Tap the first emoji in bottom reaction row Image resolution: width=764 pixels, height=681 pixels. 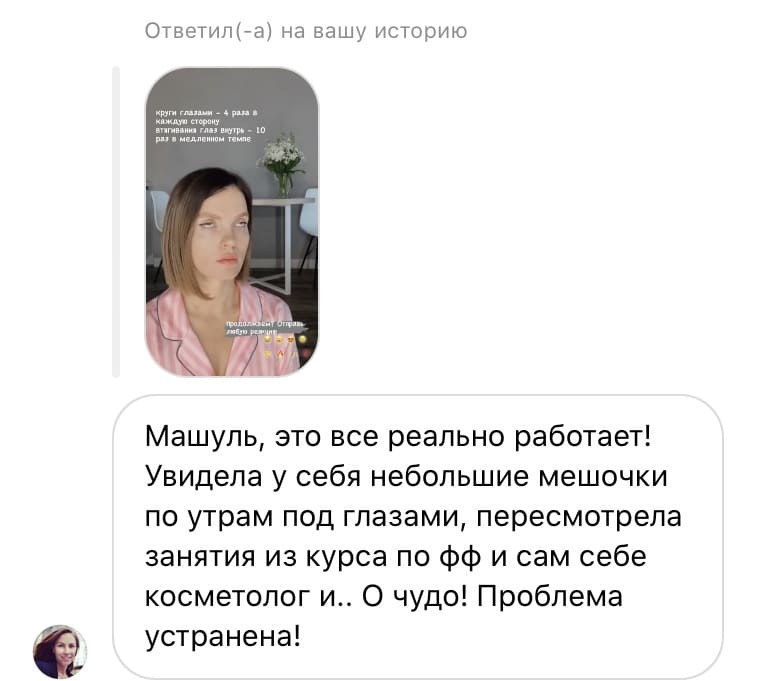[267, 354]
